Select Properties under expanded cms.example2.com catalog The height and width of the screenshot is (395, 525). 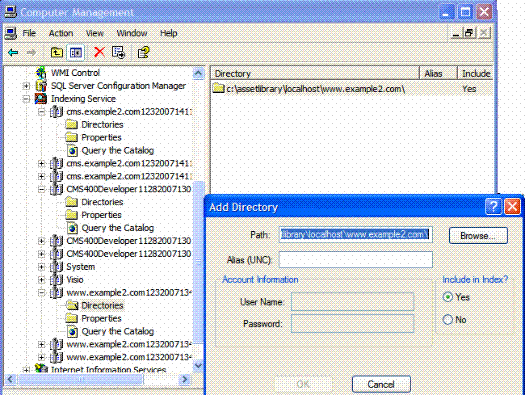pos(101,138)
